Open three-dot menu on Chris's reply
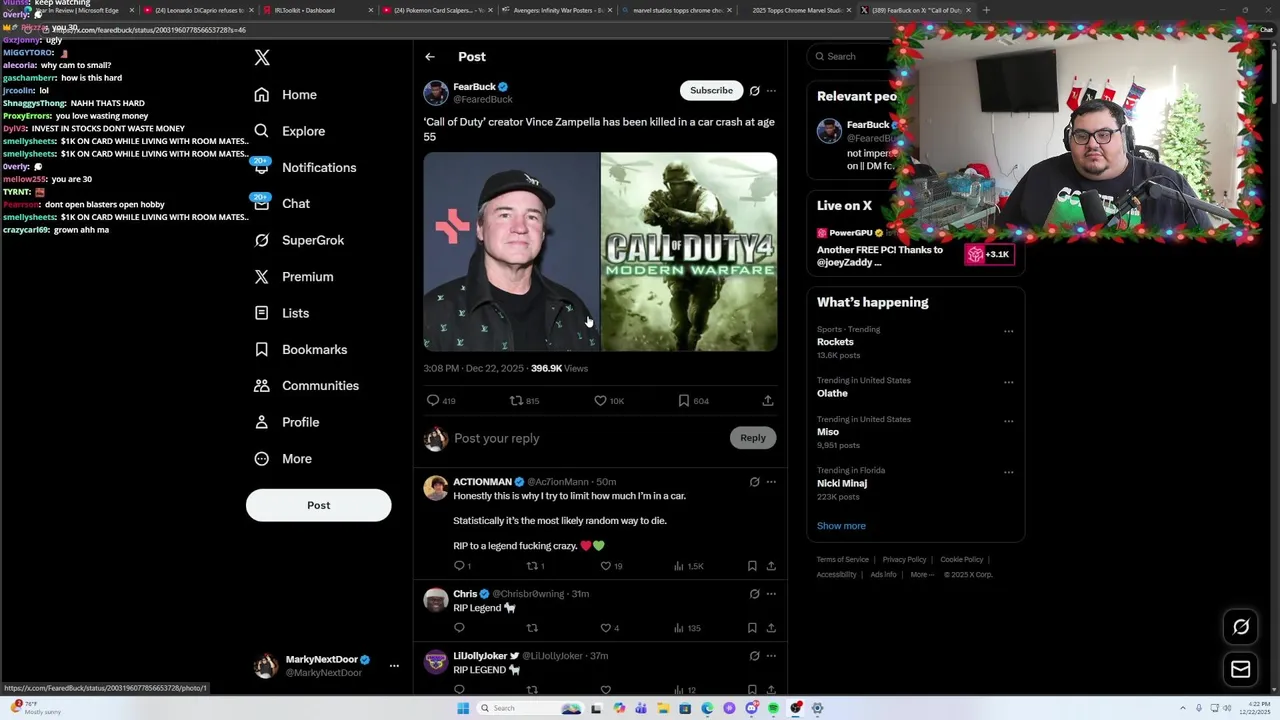 771,594
